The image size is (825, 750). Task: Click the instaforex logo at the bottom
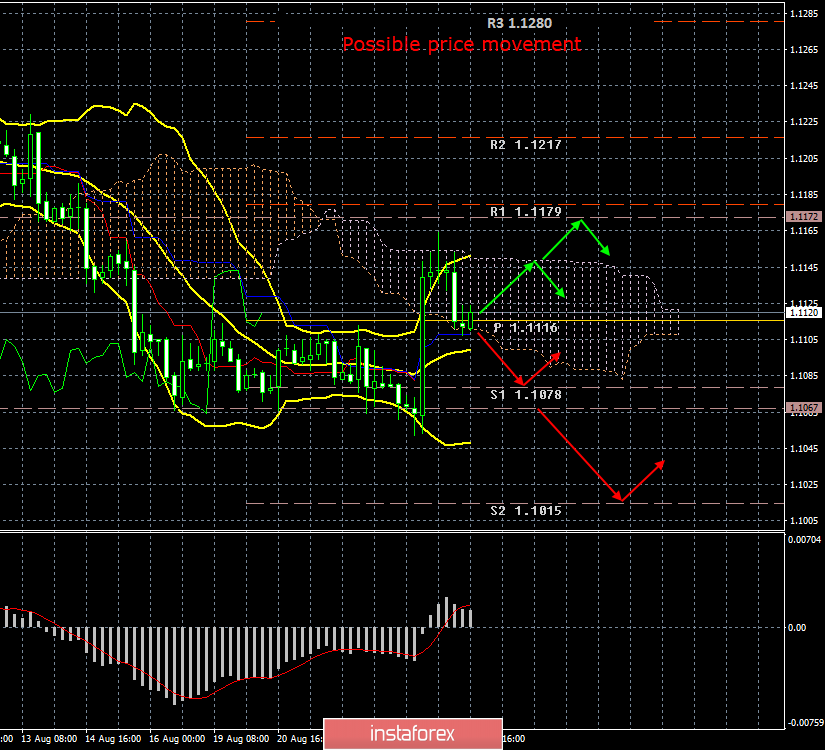click(411, 734)
